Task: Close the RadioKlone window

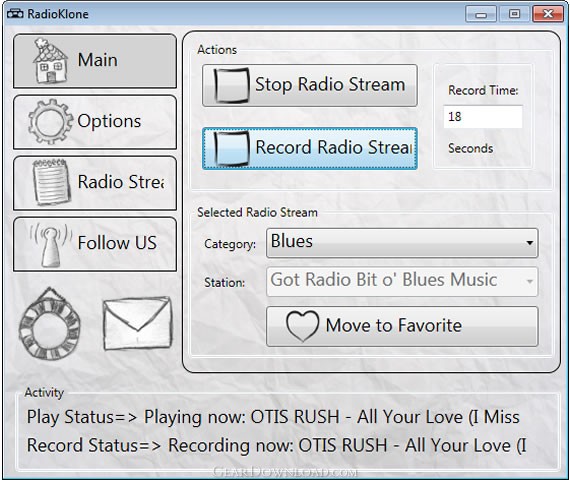Action: pos(548,14)
